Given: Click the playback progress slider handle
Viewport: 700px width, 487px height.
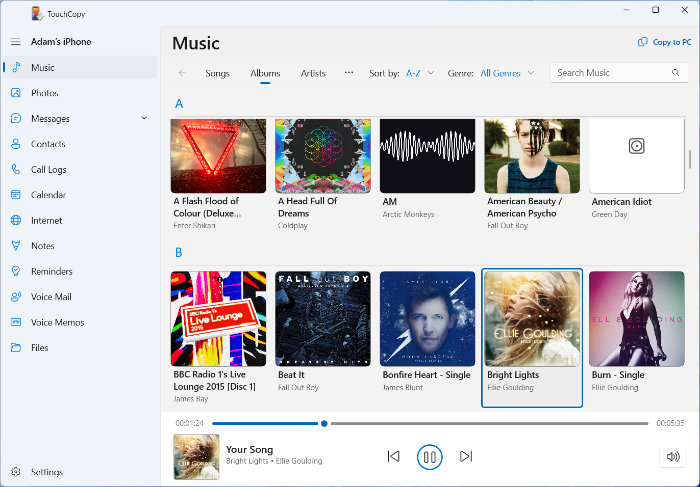Looking at the screenshot, I should coord(324,423).
